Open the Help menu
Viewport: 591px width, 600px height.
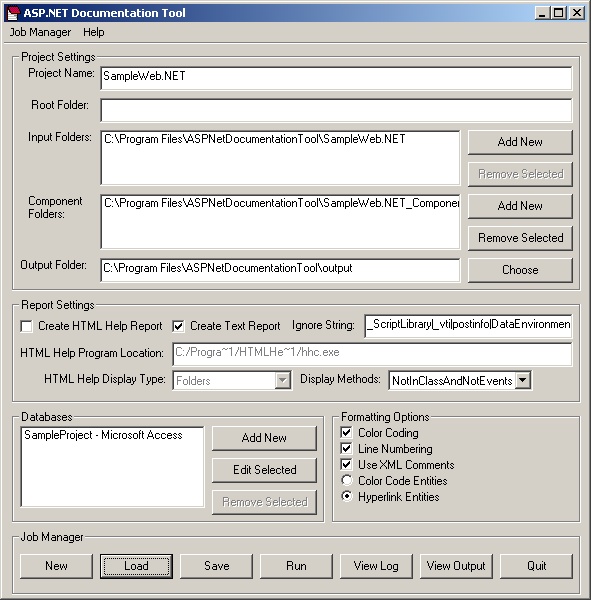click(94, 32)
